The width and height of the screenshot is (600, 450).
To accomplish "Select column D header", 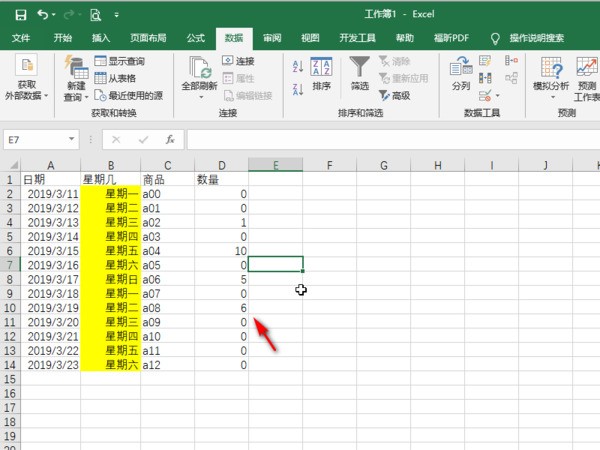I will pos(222,165).
